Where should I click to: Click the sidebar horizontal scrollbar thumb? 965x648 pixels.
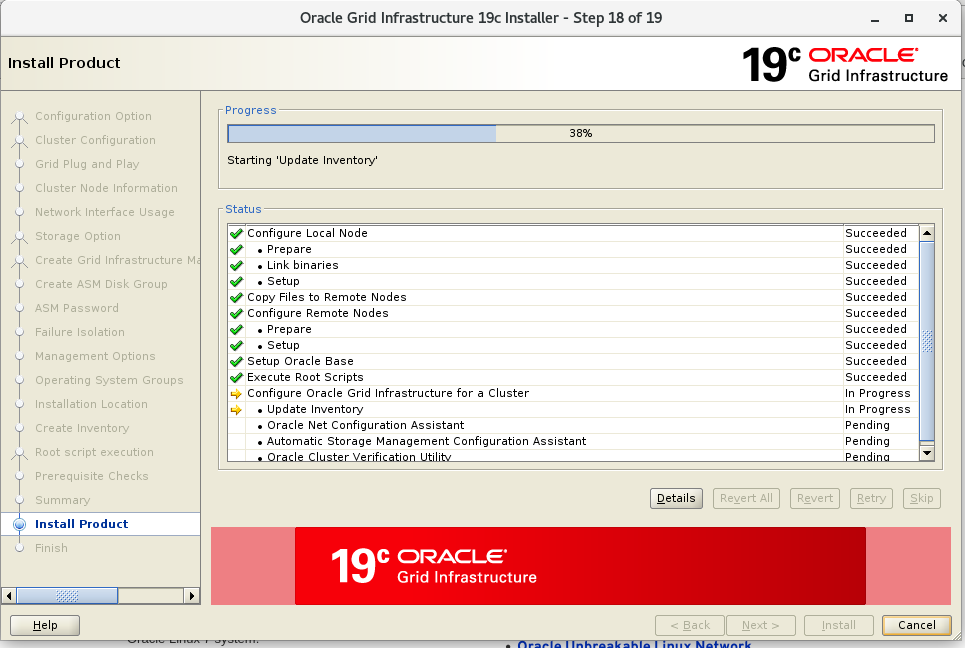click(x=67, y=596)
